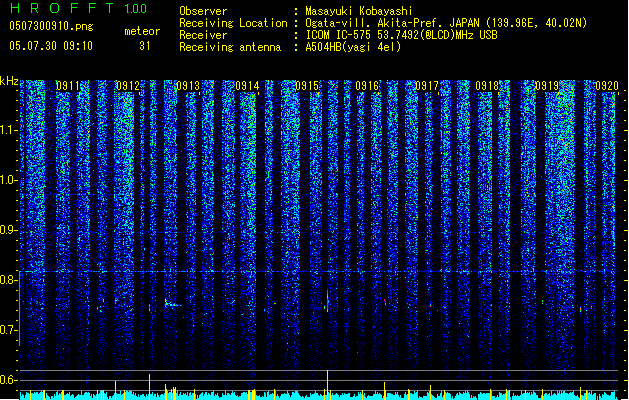Click the 0914 time marker
Image resolution: width=629 pixels, height=400 pixels.
247,86
